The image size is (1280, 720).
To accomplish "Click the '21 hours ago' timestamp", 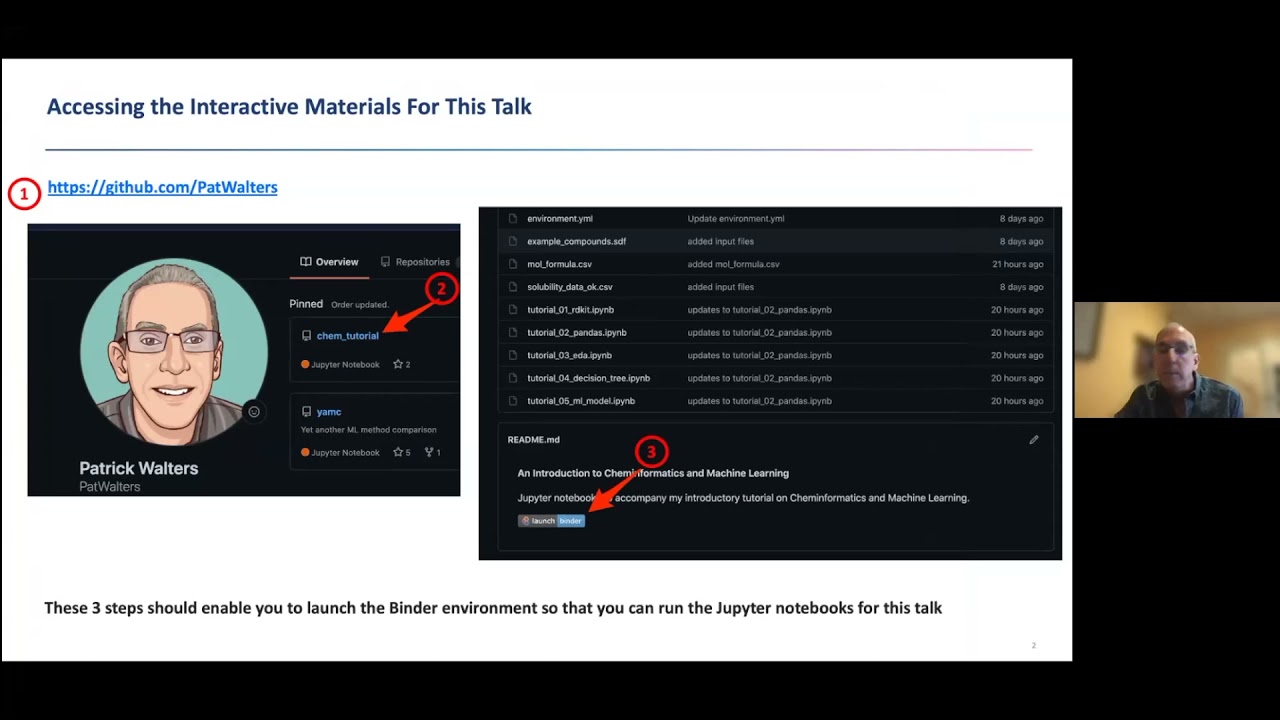I will coord(1017,265).
